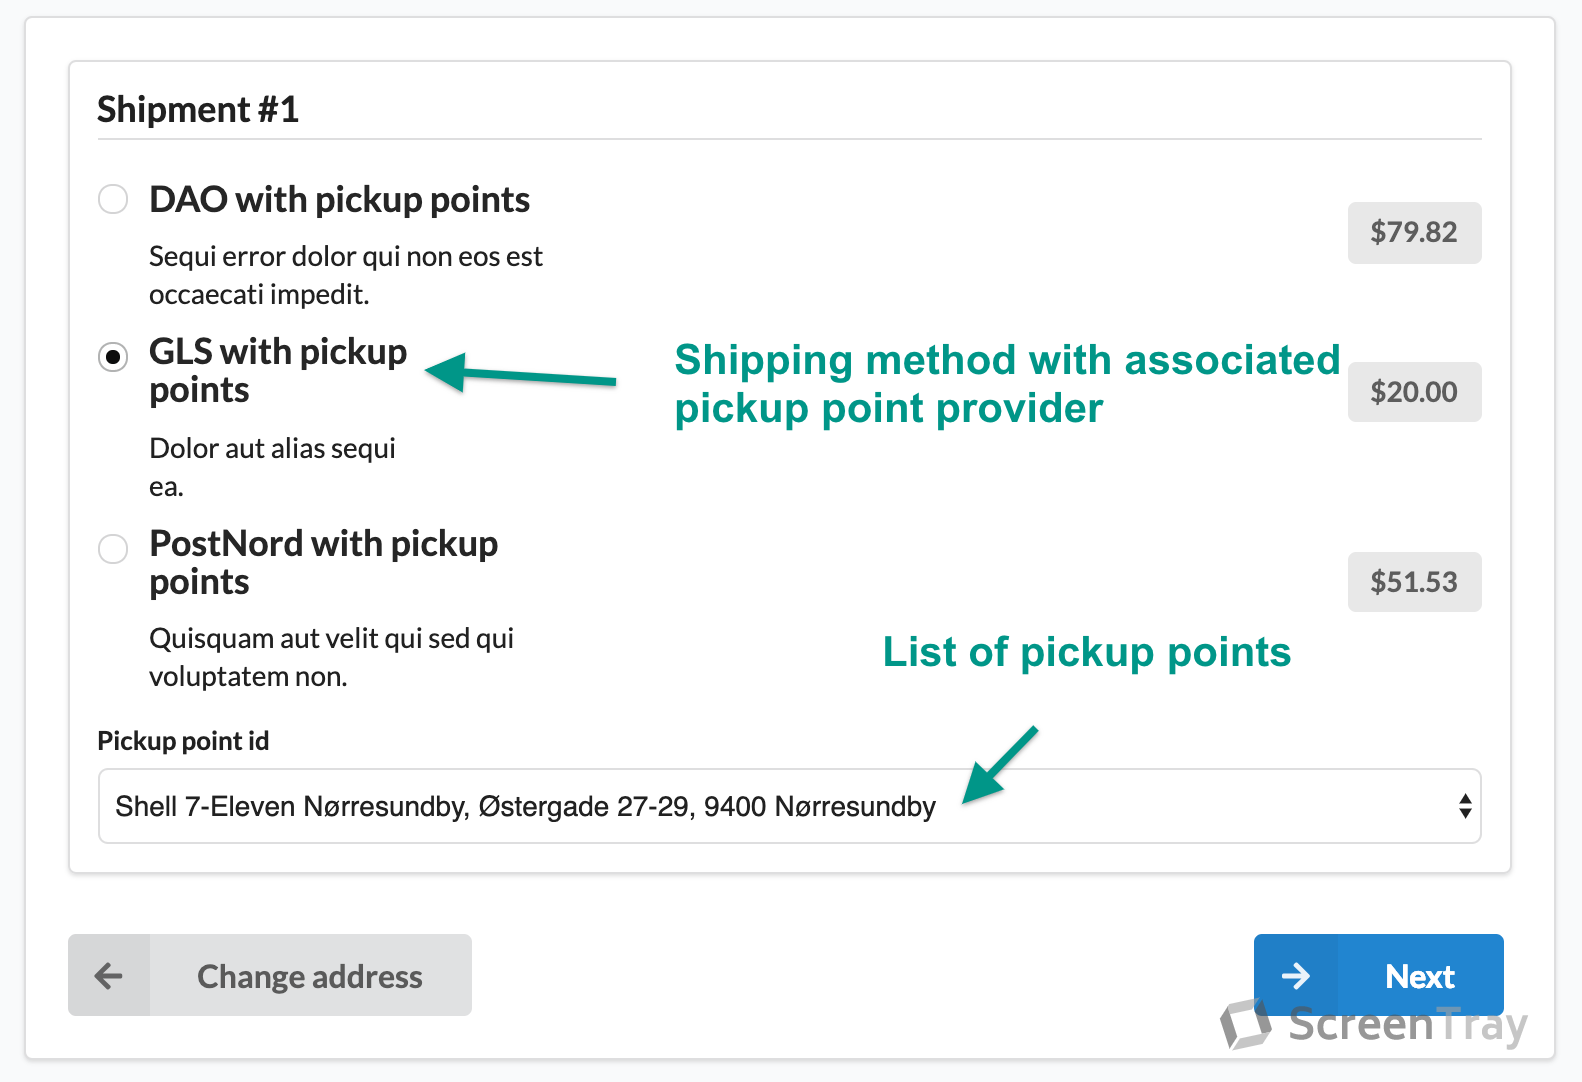The height and width of the screenshot is (1082, 1582).
Task: Click the Shipment #1 heading
Action: point(198,110)
